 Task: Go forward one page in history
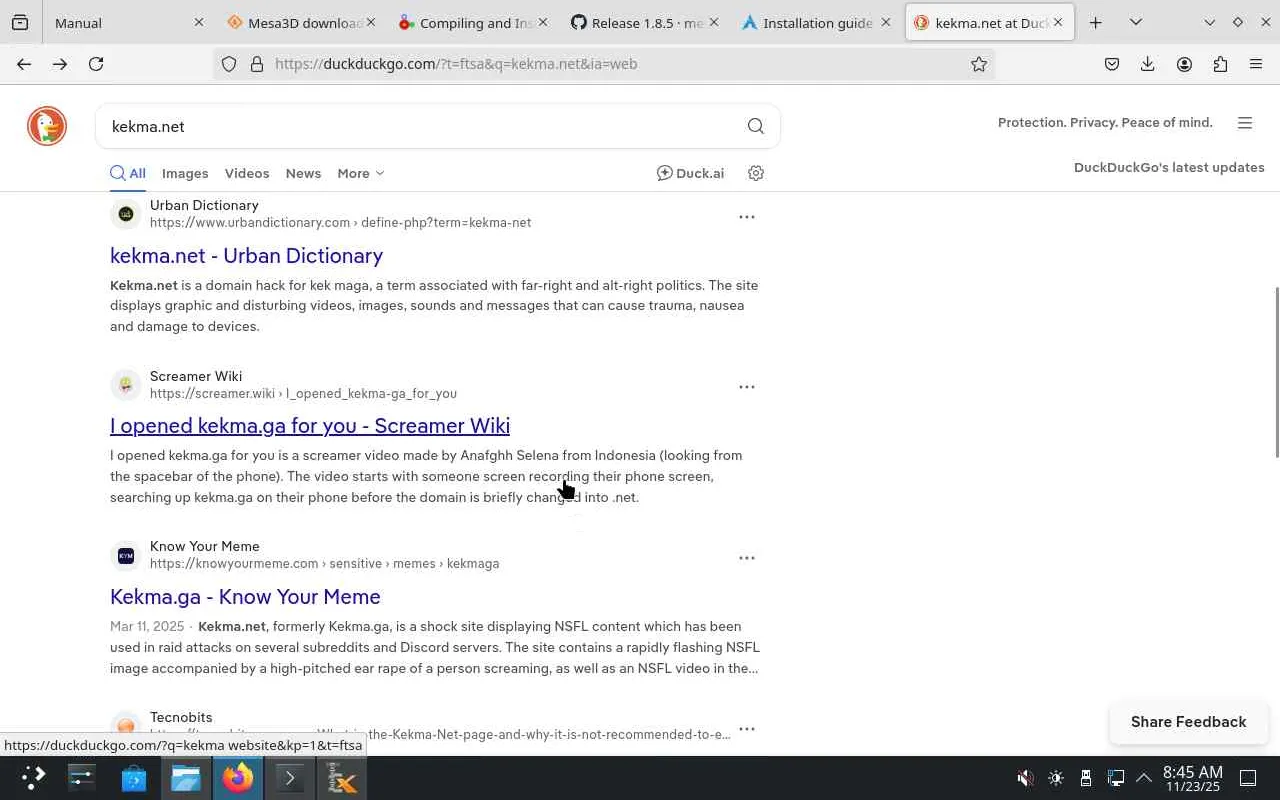(60, 64)
